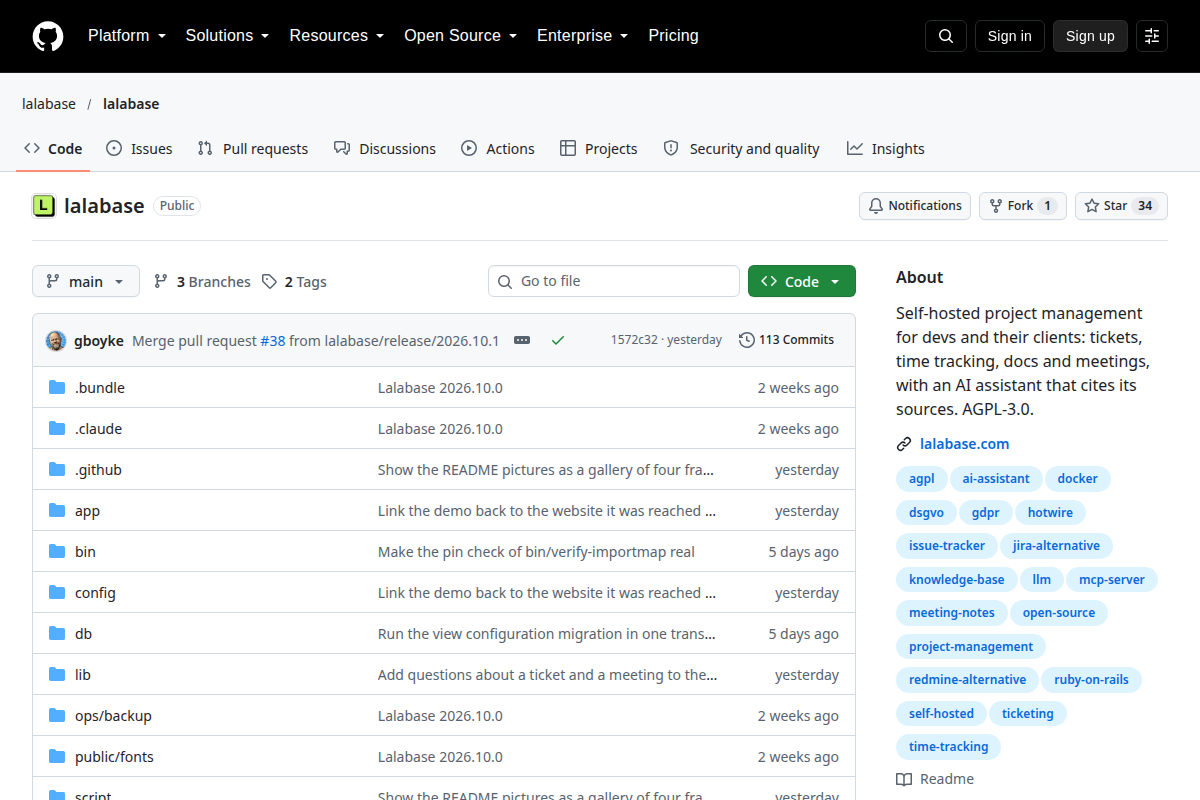Expand commit message ellipsis button
Image resolution: width=1200 pixels, height=800 pixels.
tap(522, 340)
